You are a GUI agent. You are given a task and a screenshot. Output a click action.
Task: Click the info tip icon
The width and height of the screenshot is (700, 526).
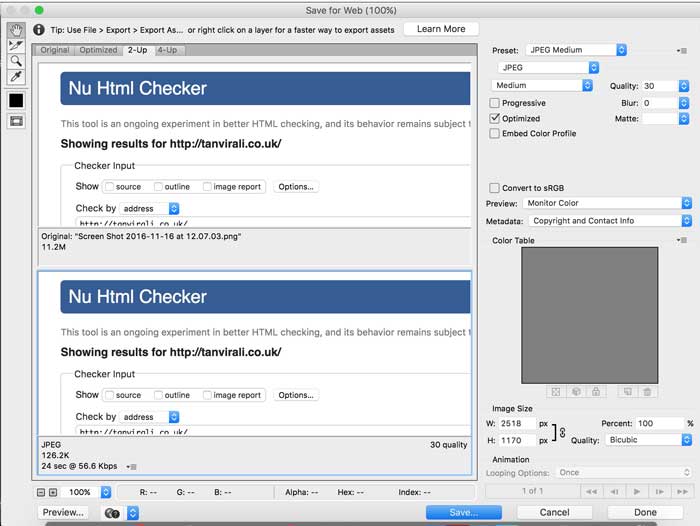click(x=39, y=30)
